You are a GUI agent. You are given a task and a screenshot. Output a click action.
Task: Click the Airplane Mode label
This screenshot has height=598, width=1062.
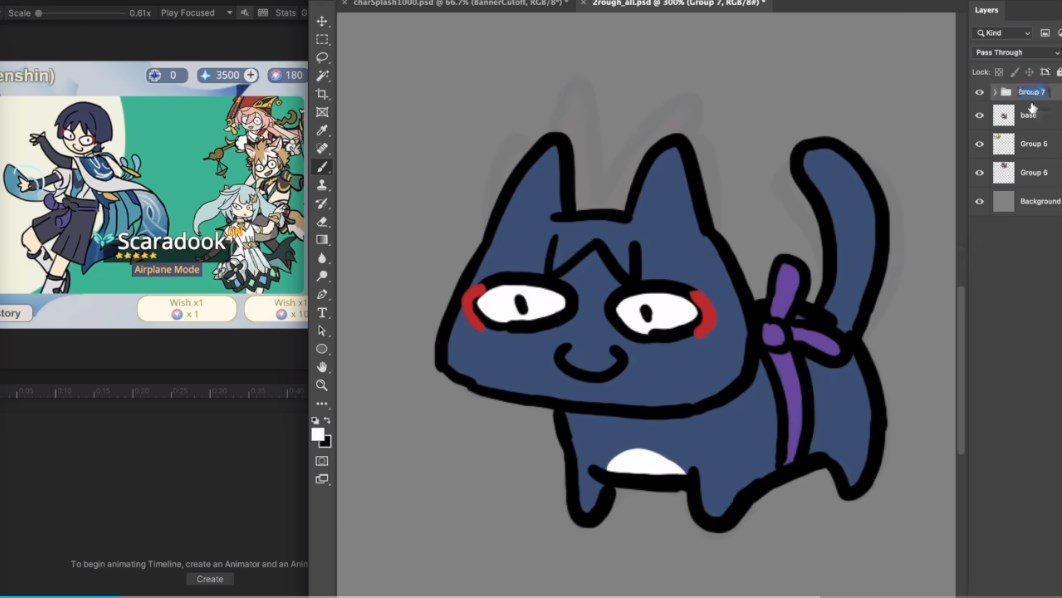(x=167, y=270)
